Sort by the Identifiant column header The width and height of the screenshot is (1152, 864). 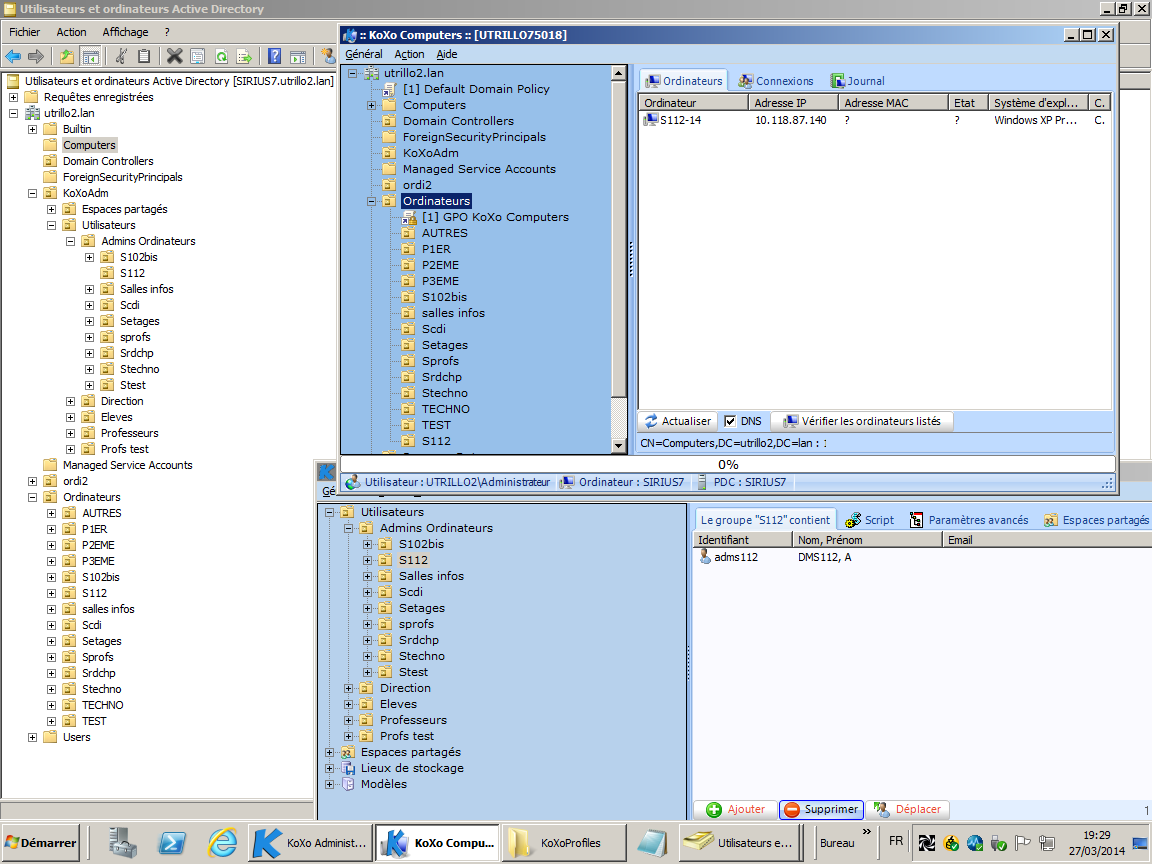tap(743, 540)
